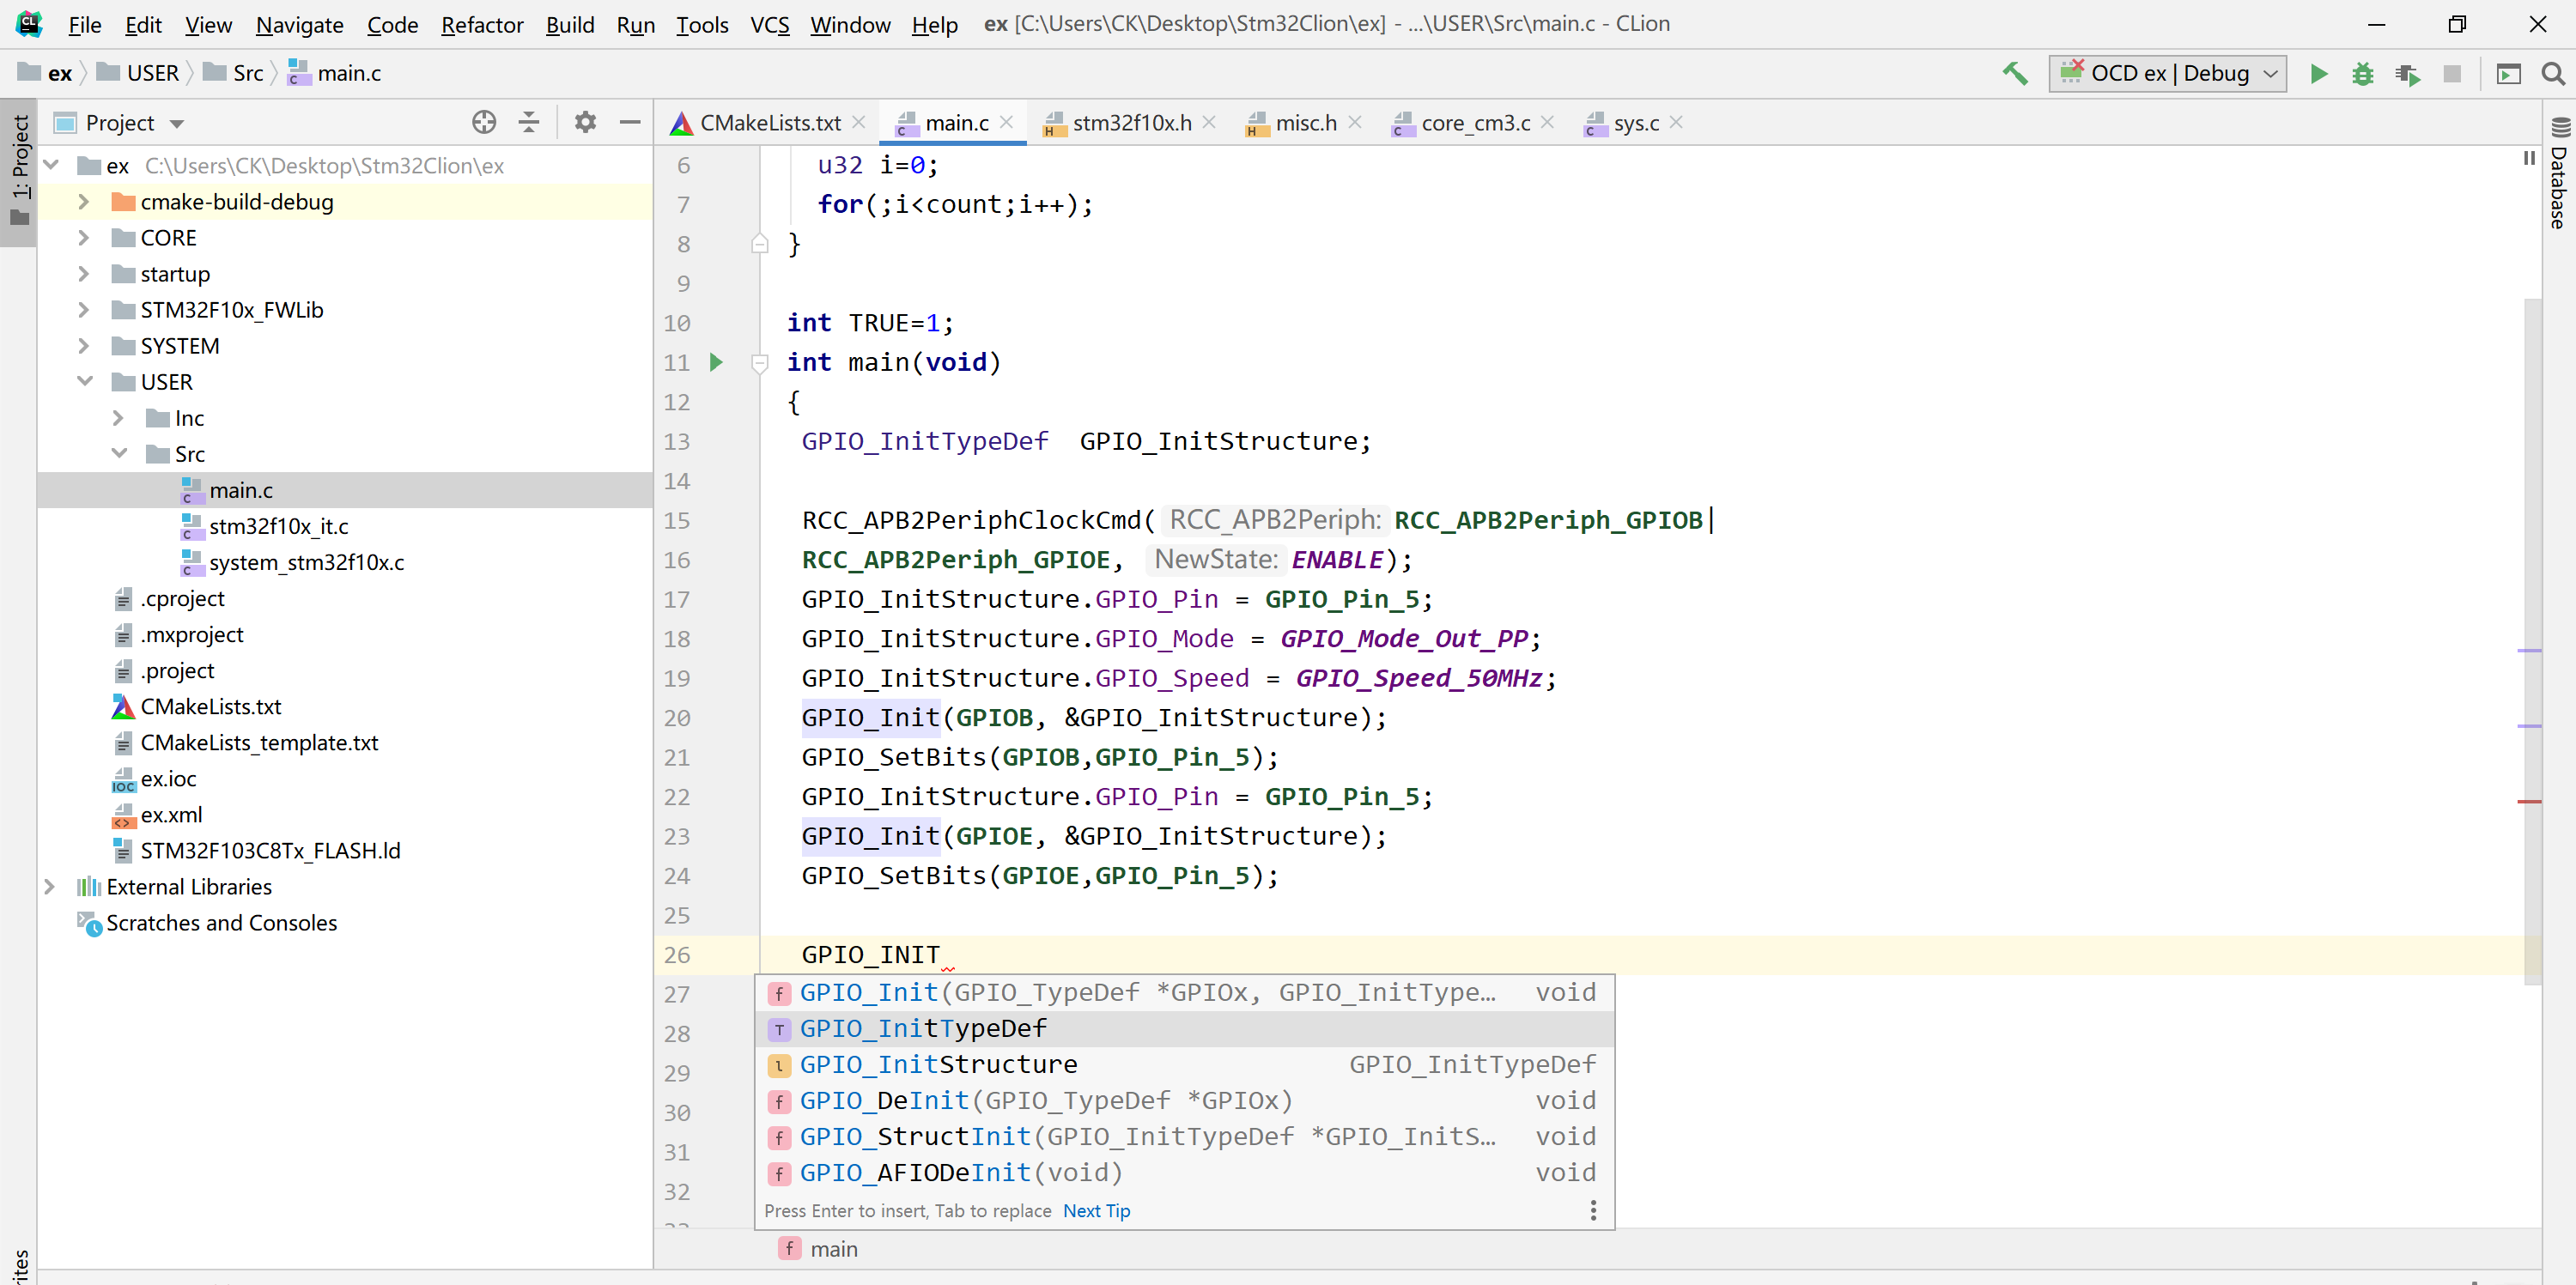Screen dimensions: 2576x1285
Task: Open Scratches and Consoles node
Action: (221, 923)
